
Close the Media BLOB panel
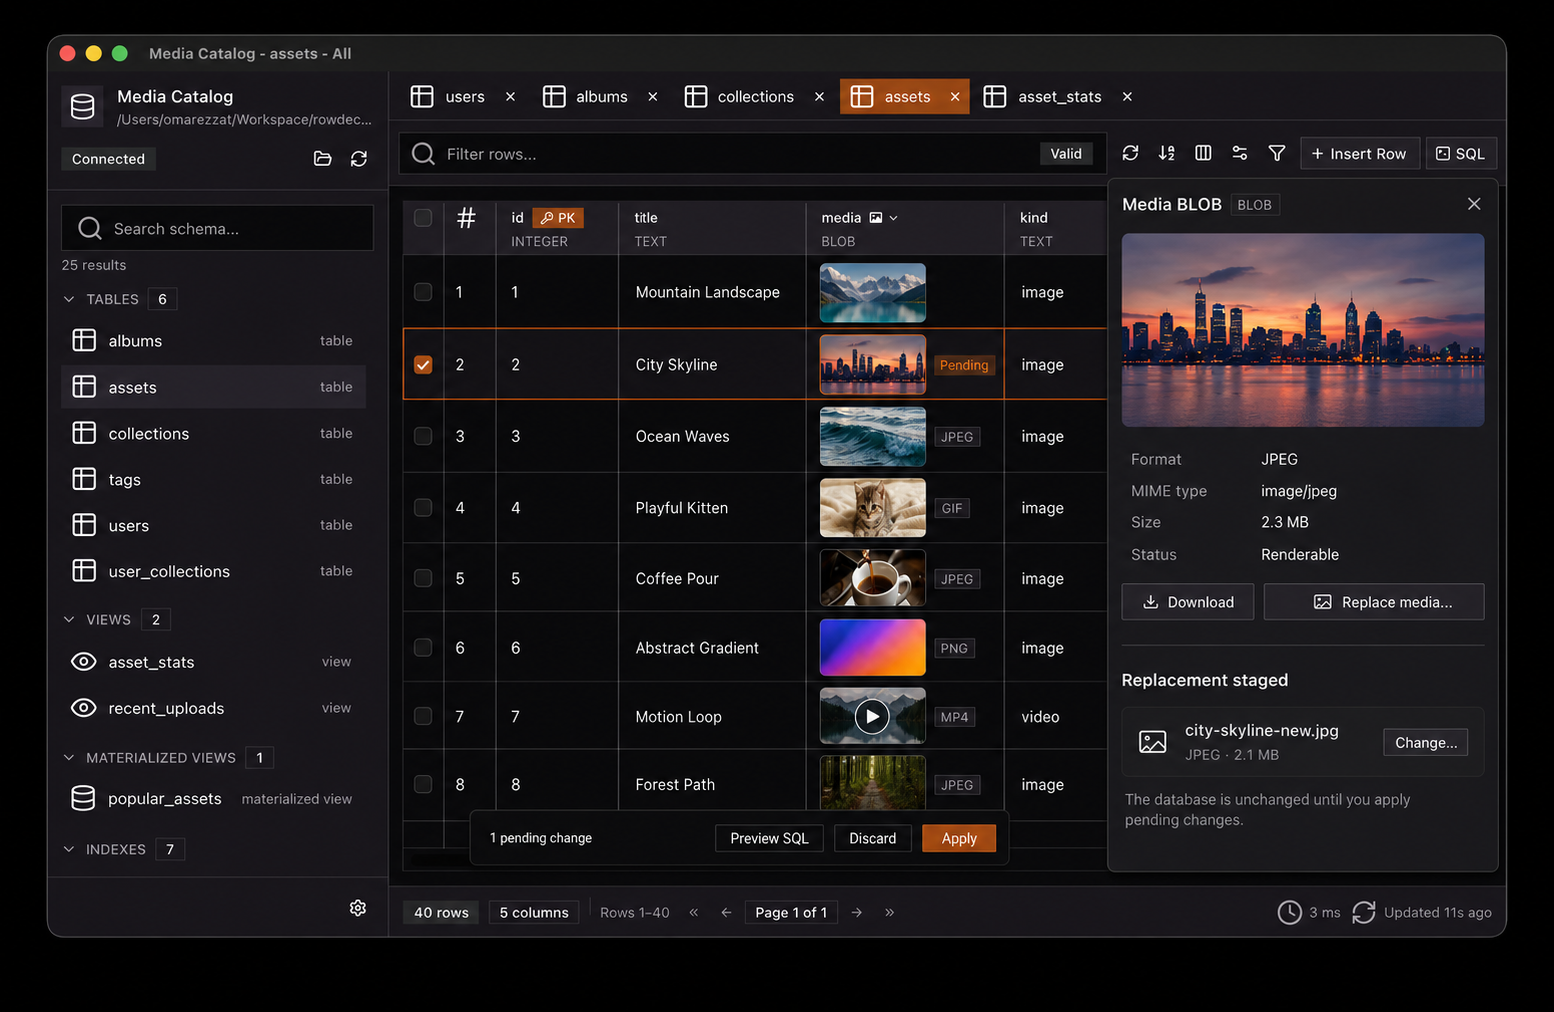(1474, 204)
